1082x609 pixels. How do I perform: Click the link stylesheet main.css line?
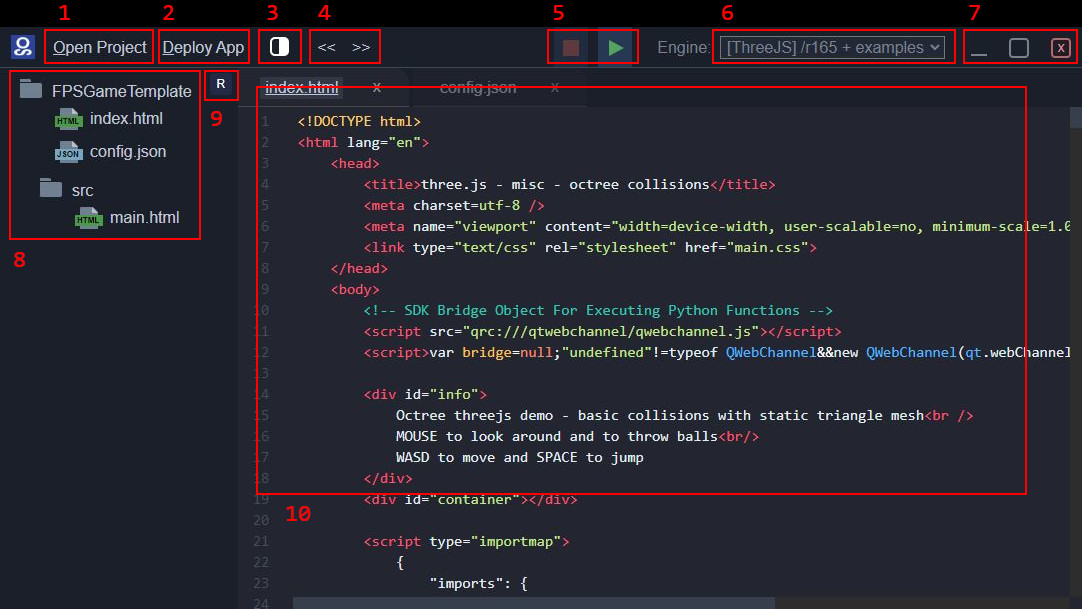coord(590,248)
